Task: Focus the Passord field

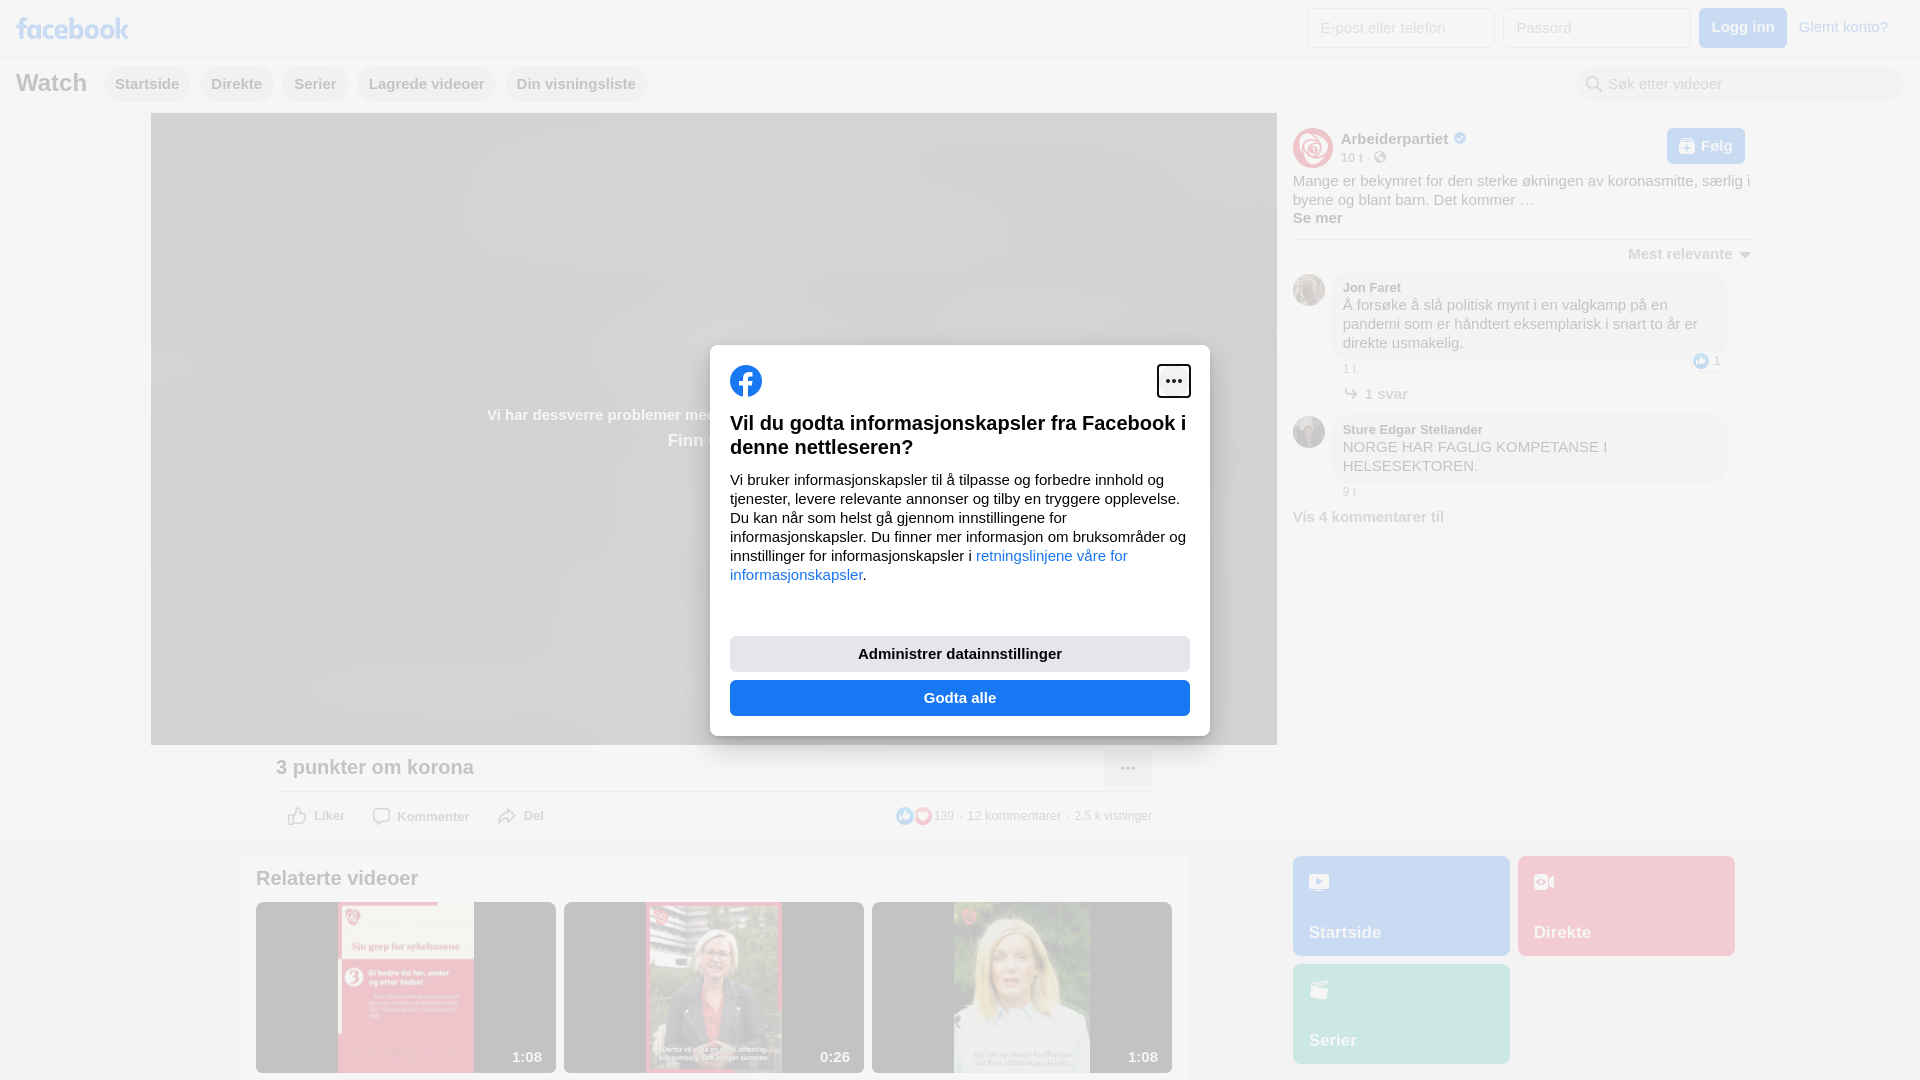Action: [x=1597, y=28]
